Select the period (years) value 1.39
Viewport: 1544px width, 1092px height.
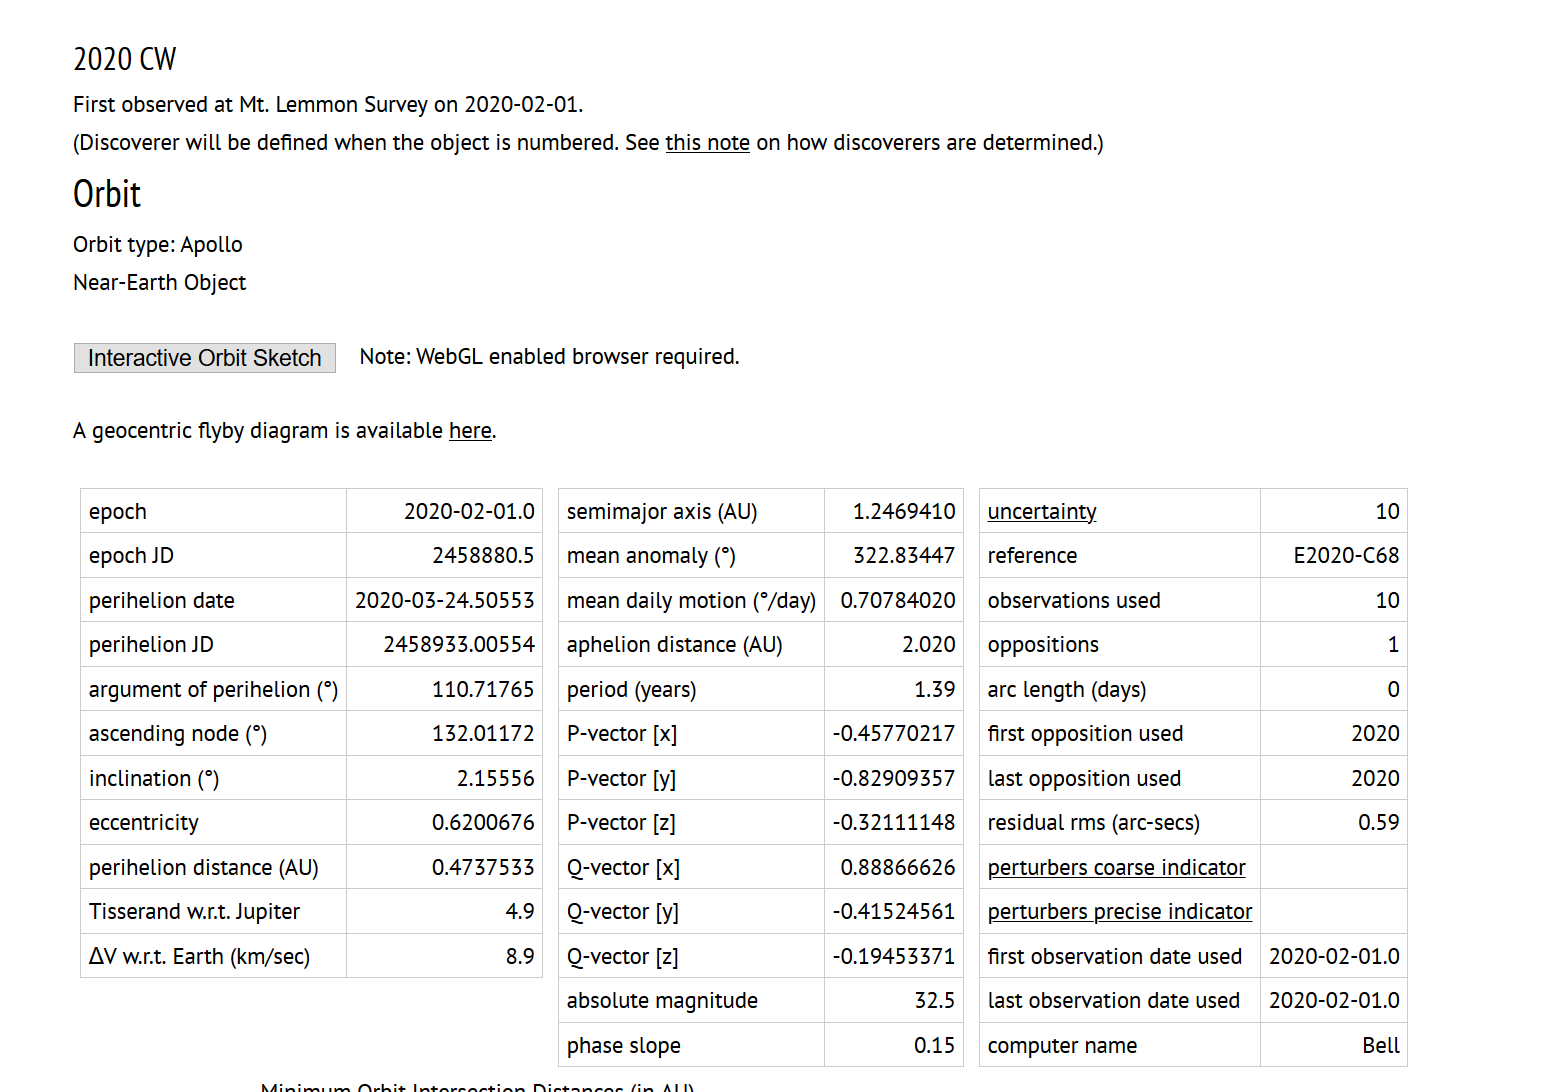click(934, 690)
